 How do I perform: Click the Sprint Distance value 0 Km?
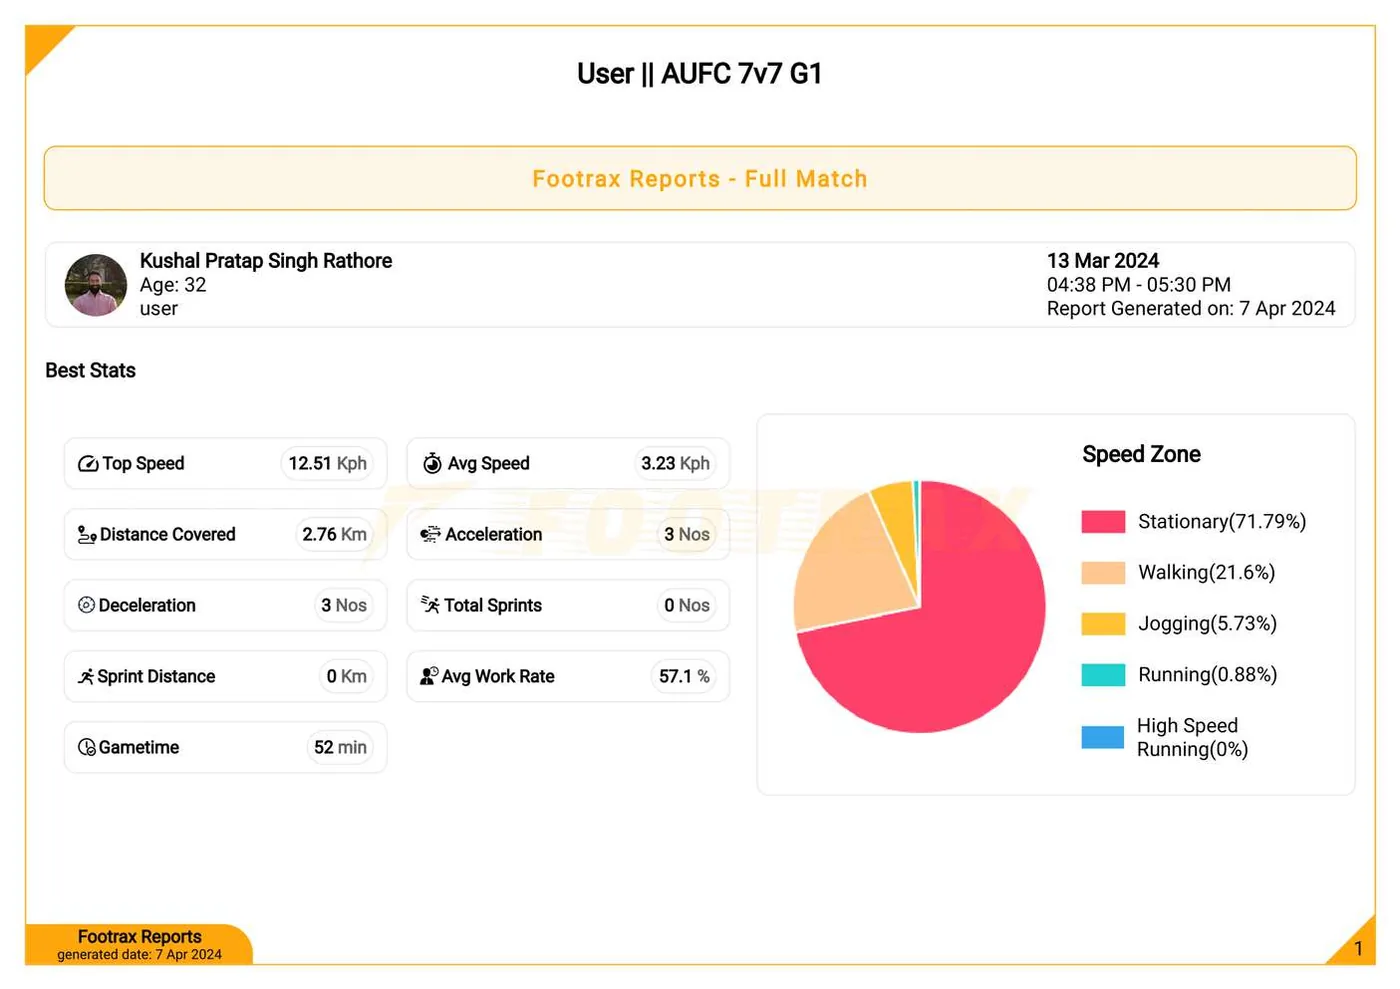tap(347, 677)
